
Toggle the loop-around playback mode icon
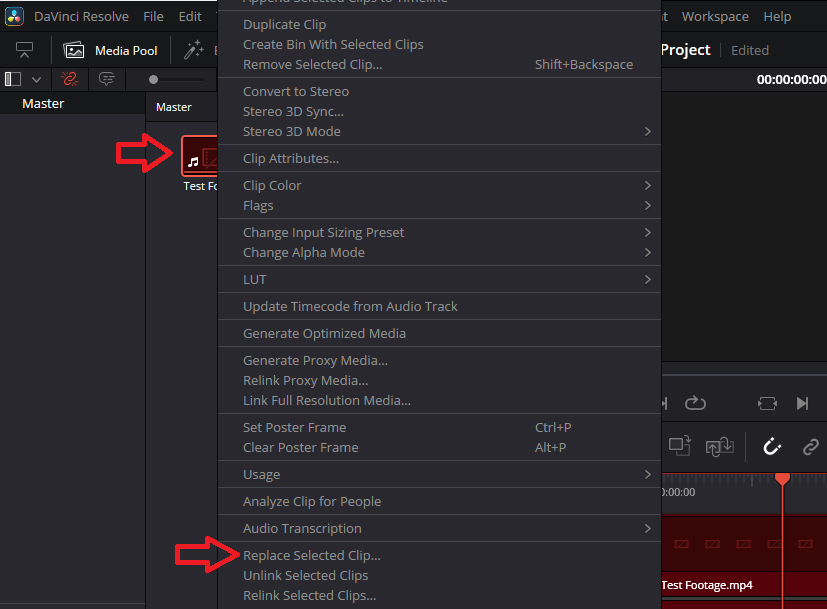[x=766, y=403]
